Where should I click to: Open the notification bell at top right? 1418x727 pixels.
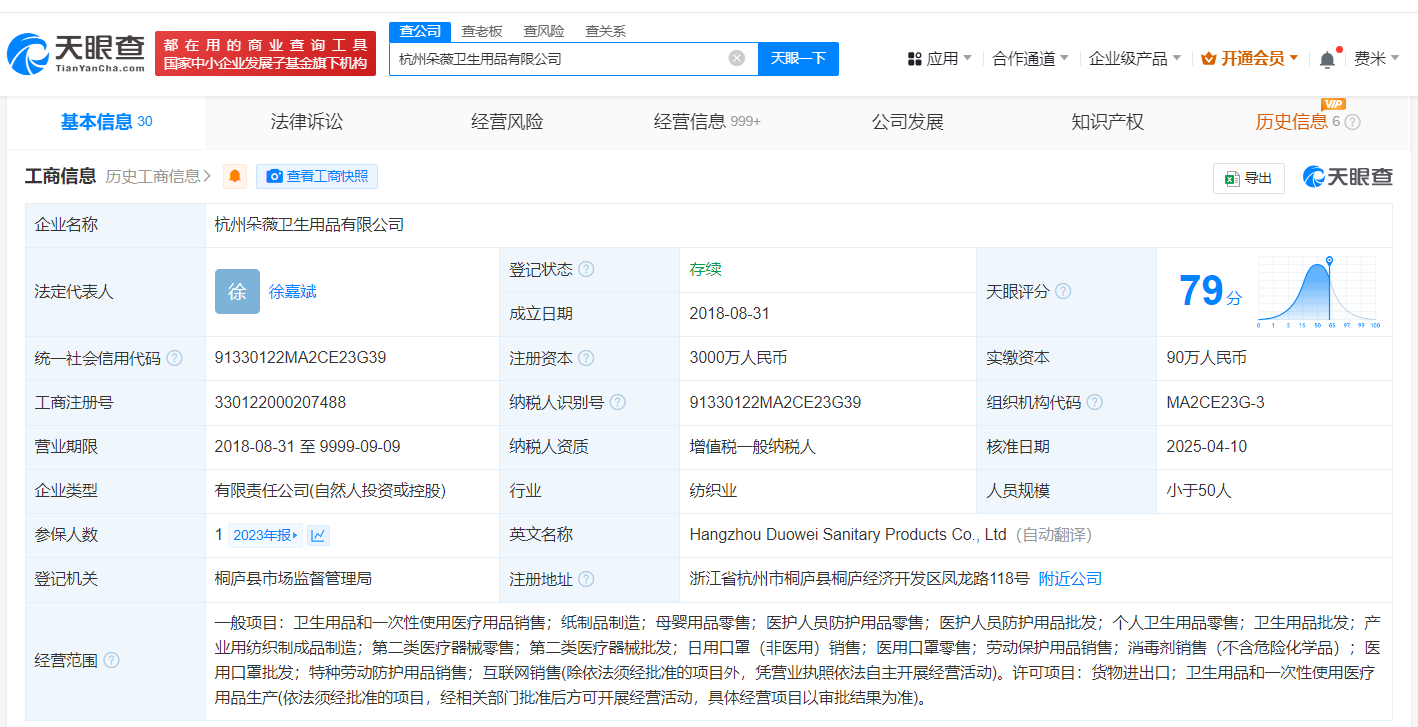[x=1327, y=57]
